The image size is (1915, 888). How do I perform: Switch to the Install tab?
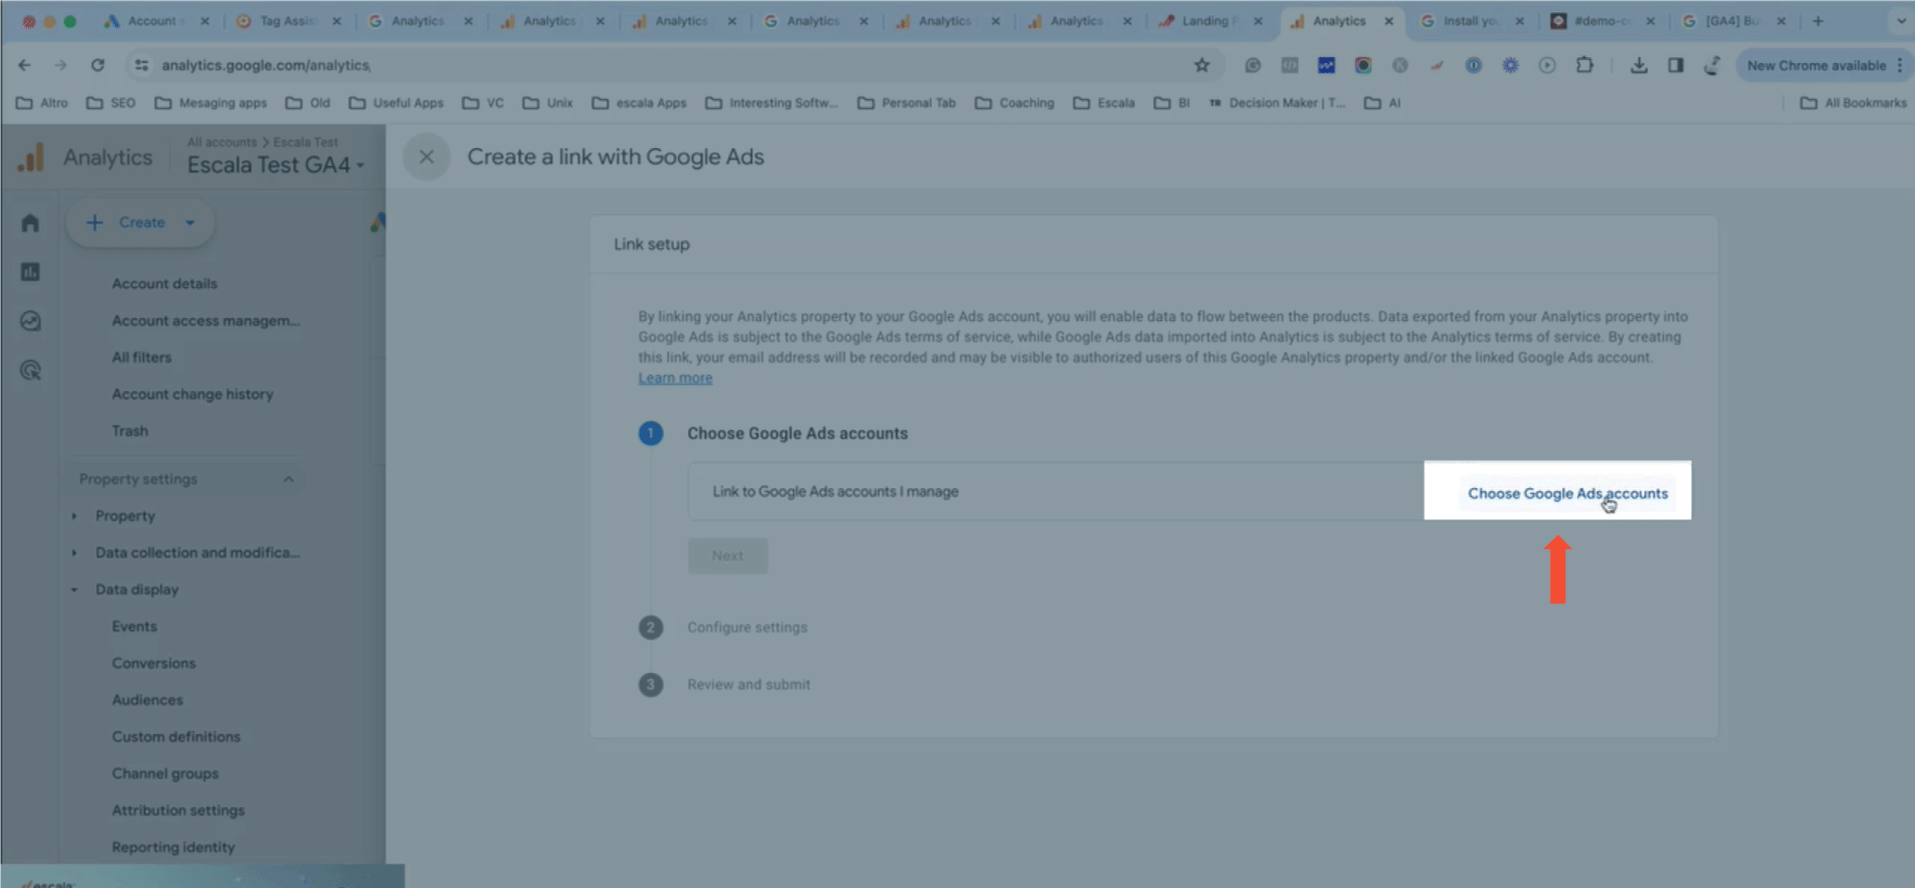pyautogui.click(x=1471, y=21)
